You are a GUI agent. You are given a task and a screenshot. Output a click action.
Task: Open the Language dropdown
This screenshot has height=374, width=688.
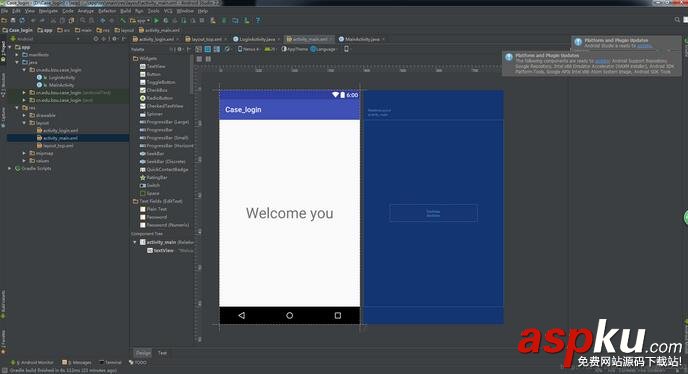324,49
